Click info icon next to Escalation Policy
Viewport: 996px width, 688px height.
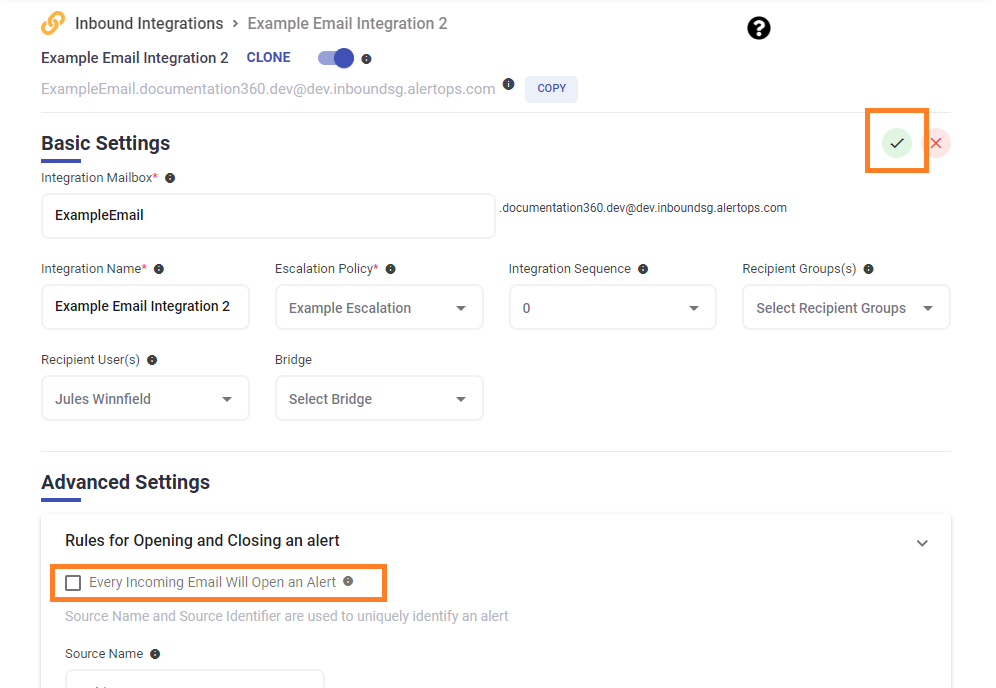pyautogui.click(x=390, y=269)
